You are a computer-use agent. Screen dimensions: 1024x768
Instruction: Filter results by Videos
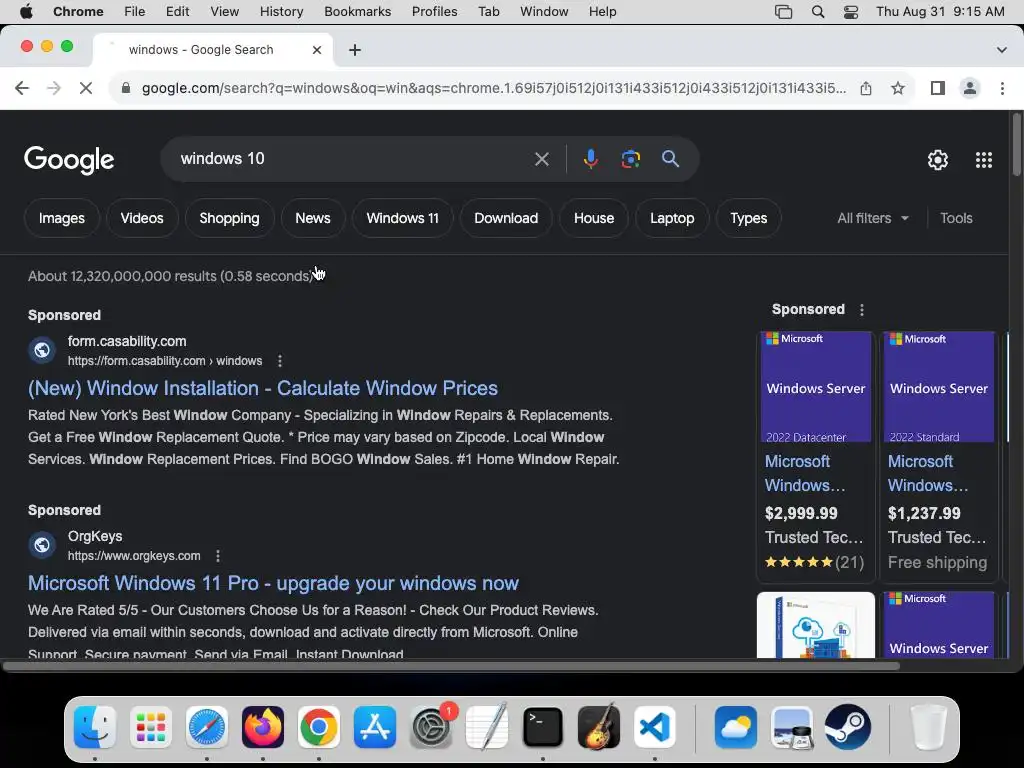pyautogui.click(x=142, y=218)
